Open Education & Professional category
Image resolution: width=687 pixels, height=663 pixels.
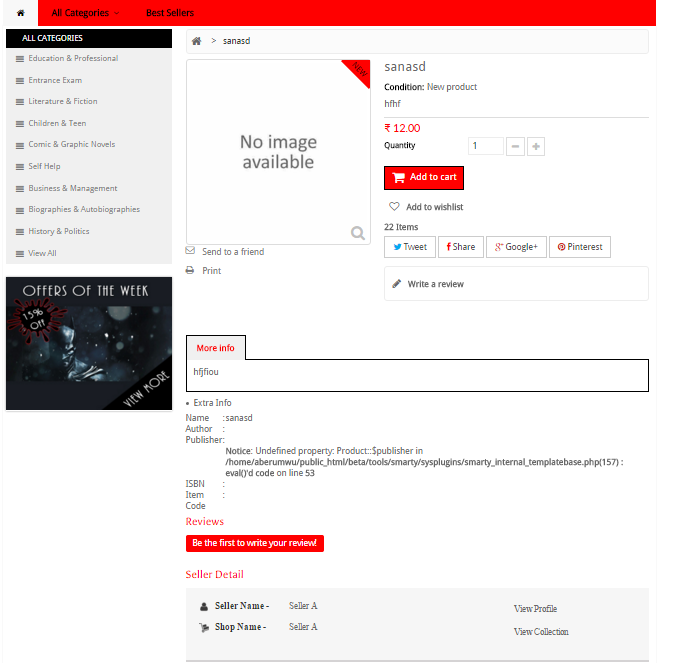click(x=73, y=58)
